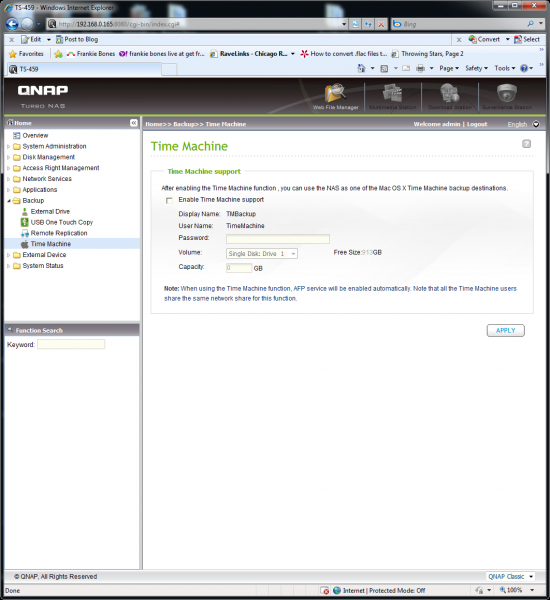Open address bar history dropdown
This screenshot has width=550, height=600.
[344, 24]
